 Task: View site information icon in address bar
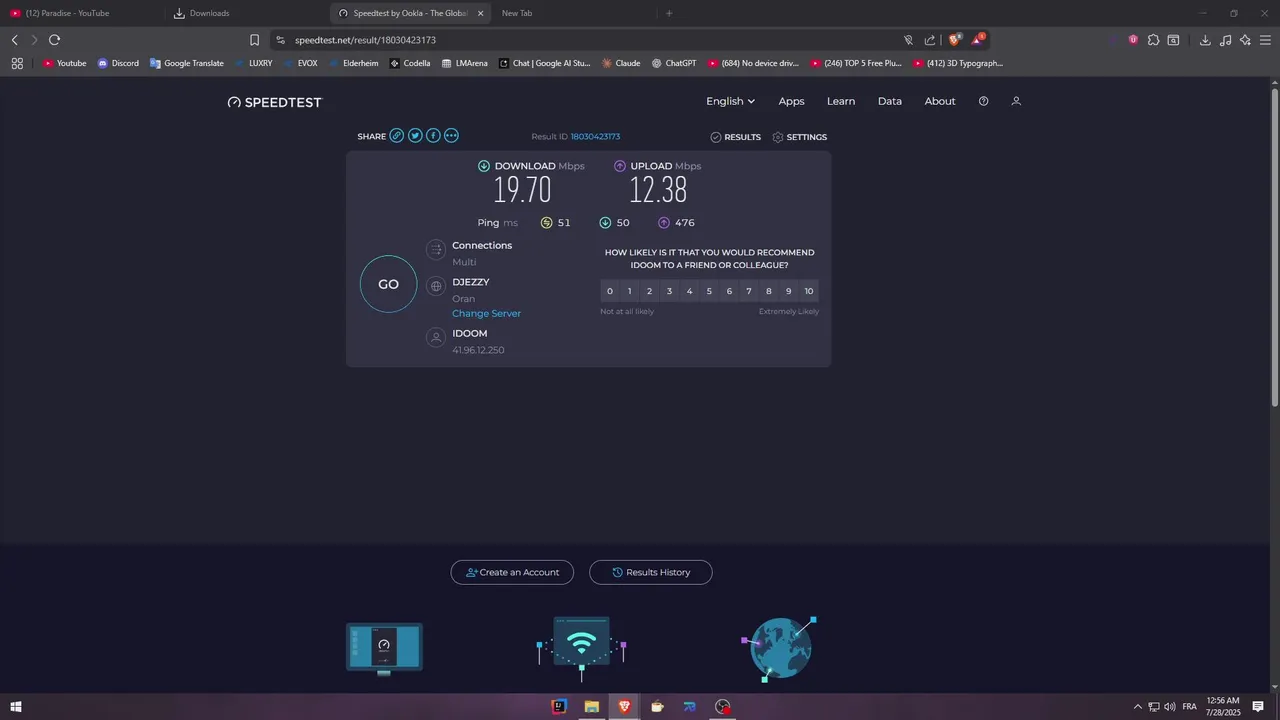(x=281, y=40)
